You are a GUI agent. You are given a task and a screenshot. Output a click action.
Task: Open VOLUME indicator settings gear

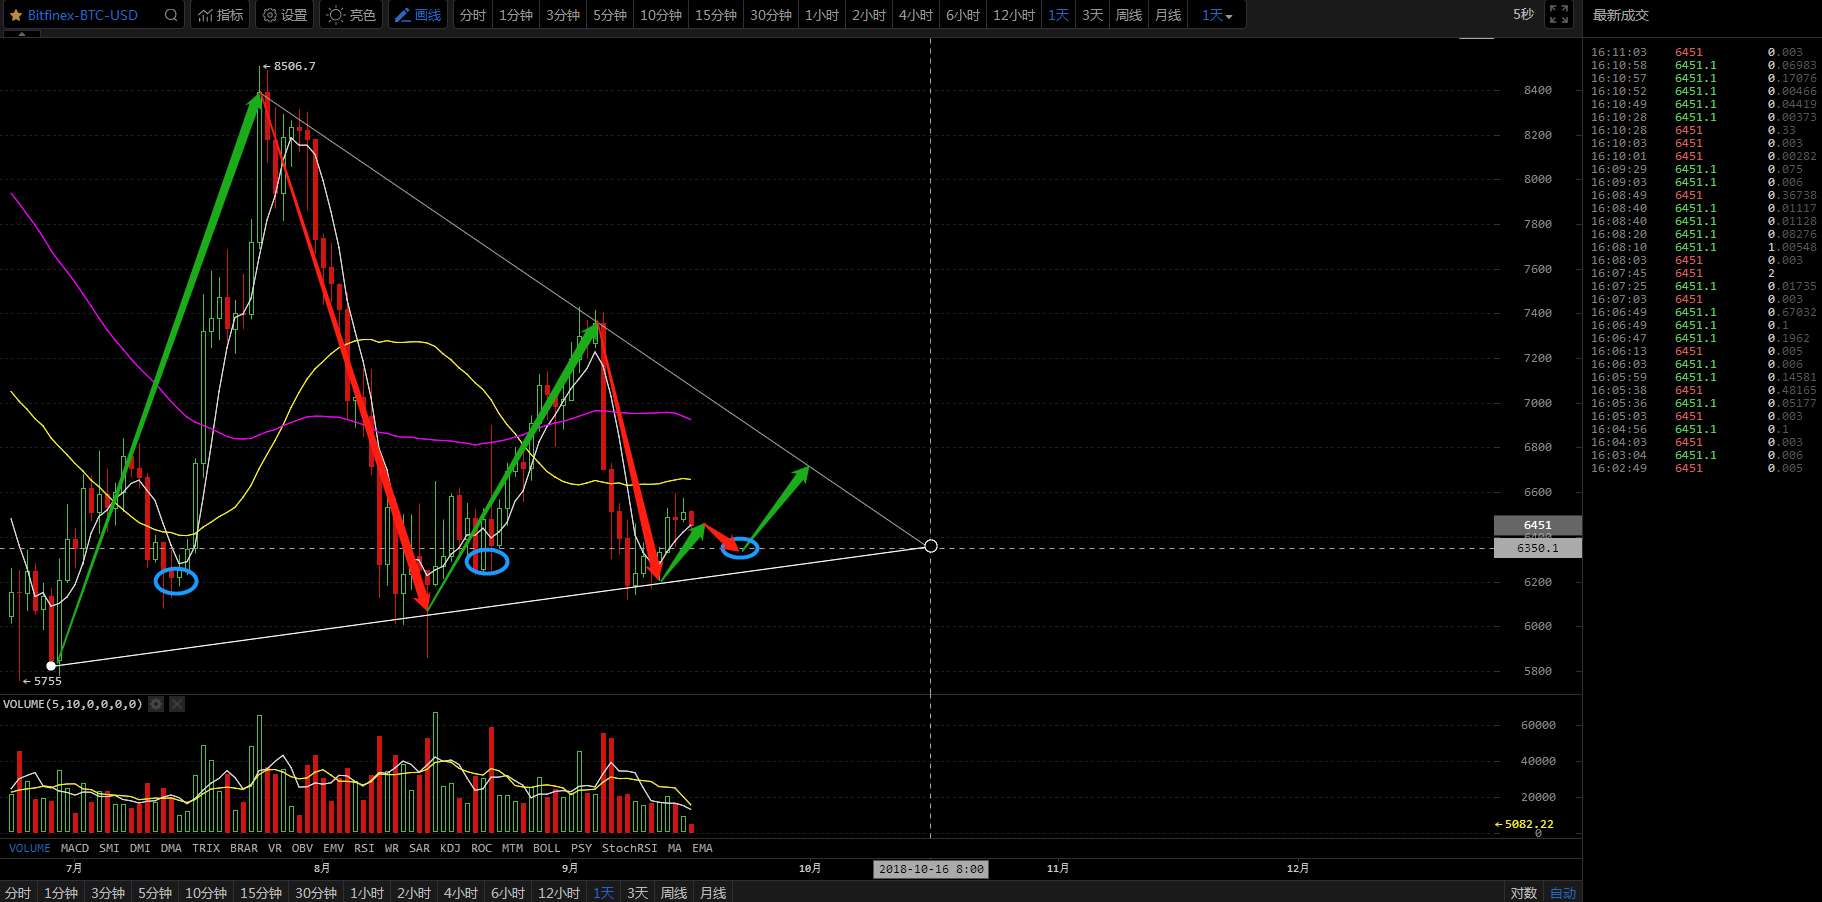point(156,704)
